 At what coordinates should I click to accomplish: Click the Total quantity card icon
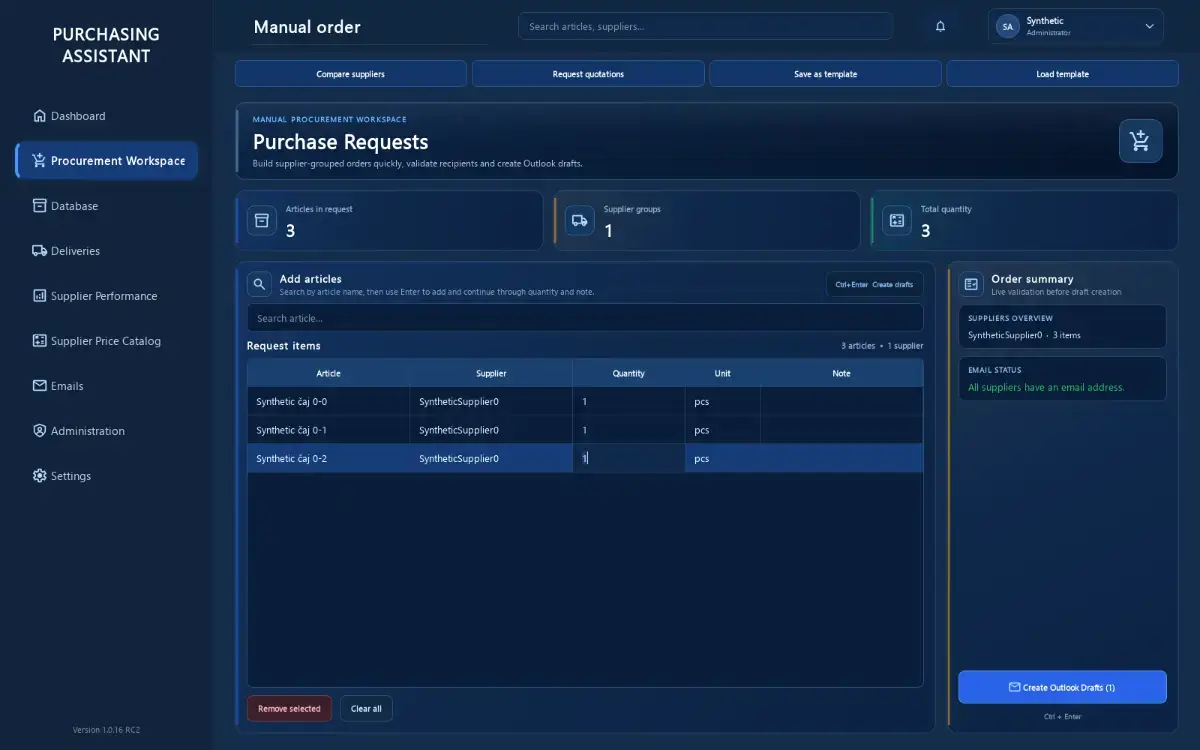(x=897, y=221)
